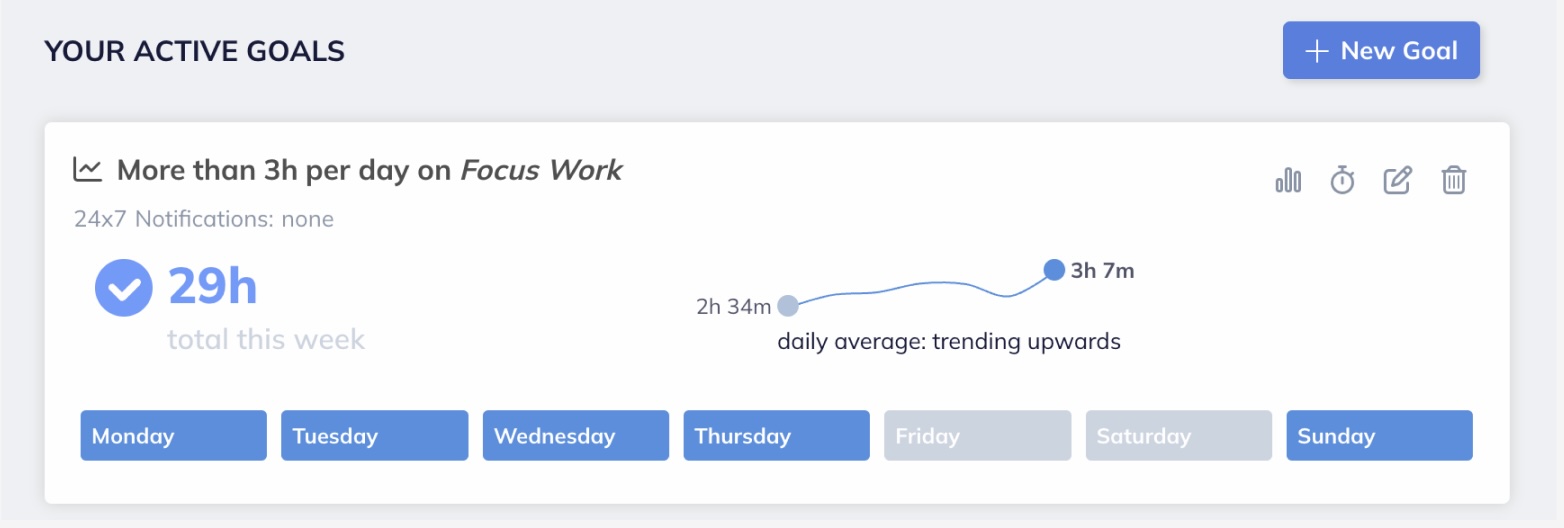Toggle the Wednesday day button
Screen dimensions: 1564x528
576,435
